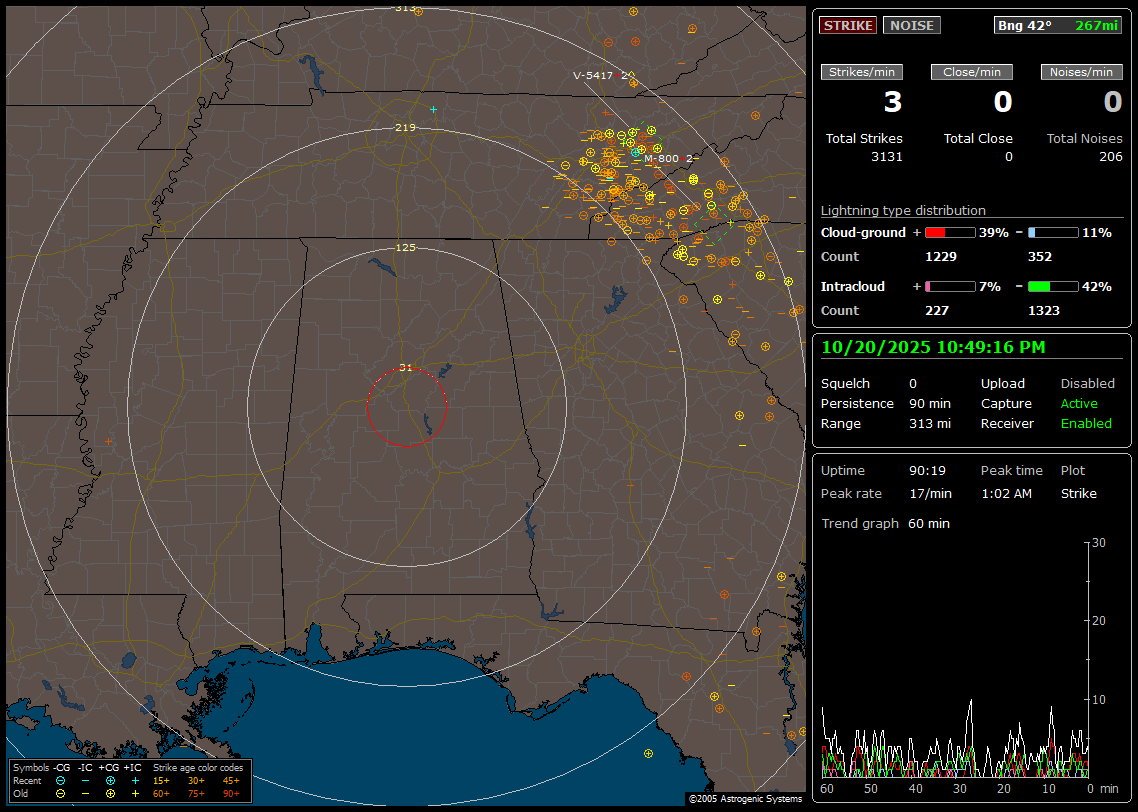
Task: Click the Strikes/min button
Action: 862,72
